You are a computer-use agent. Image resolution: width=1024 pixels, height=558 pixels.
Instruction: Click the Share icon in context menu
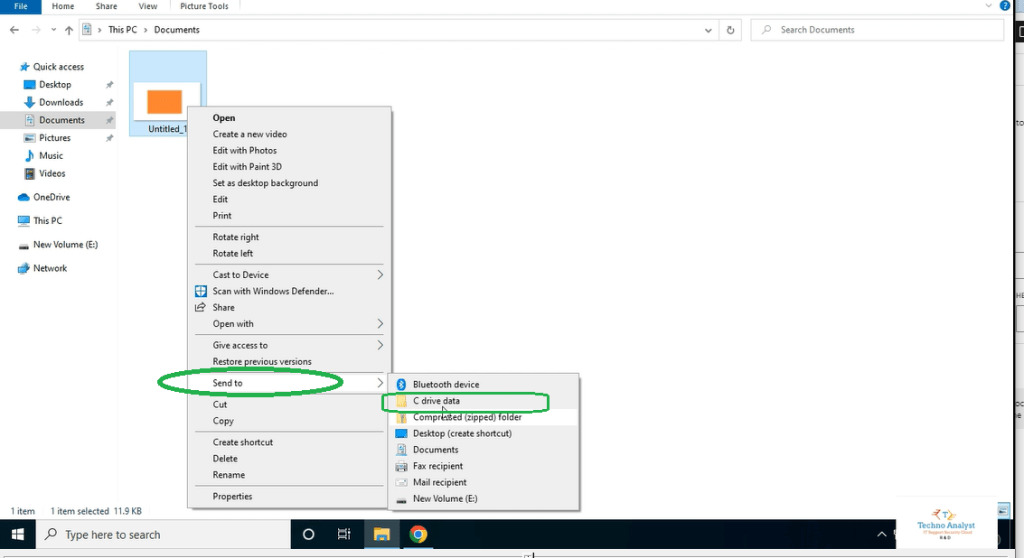201,307
